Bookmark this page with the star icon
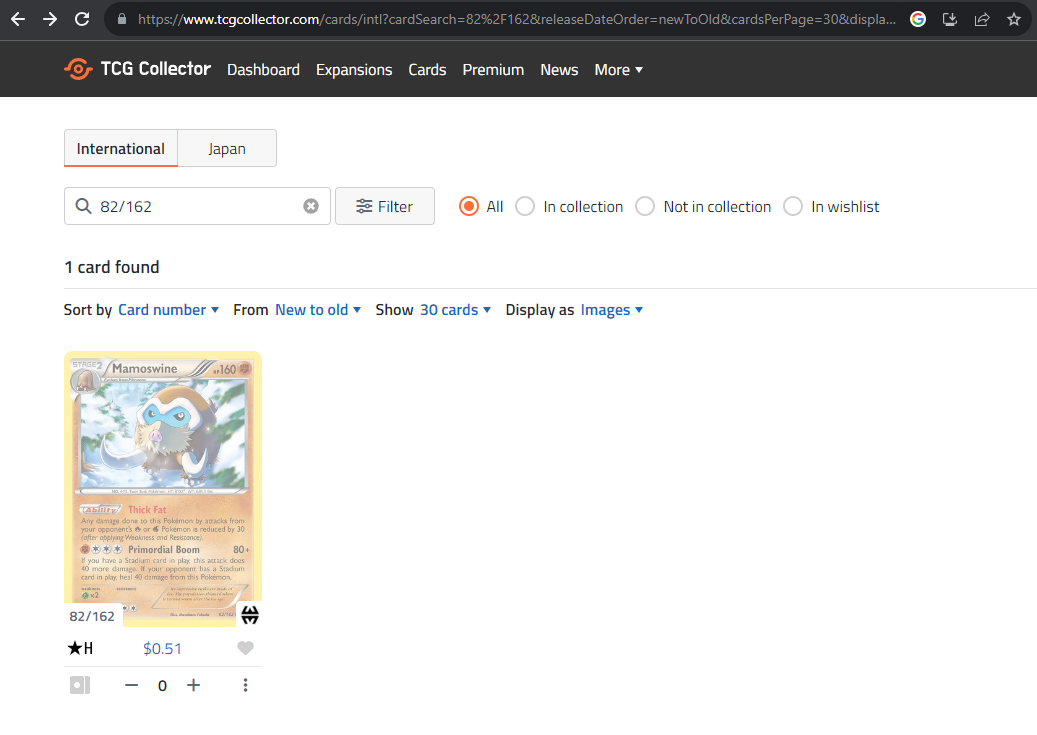Viewport: 1037px width, 735px height. [x=1013, y=19]
